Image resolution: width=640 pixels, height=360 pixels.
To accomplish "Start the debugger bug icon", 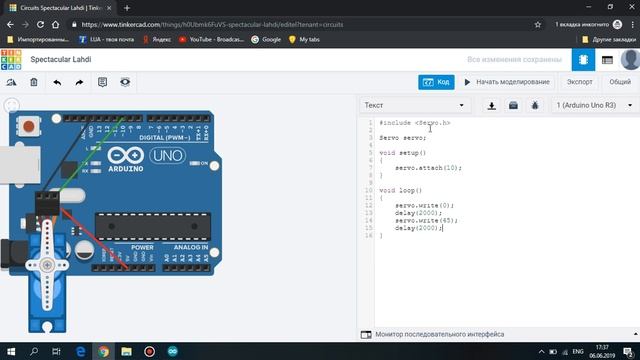I will 535,106.
